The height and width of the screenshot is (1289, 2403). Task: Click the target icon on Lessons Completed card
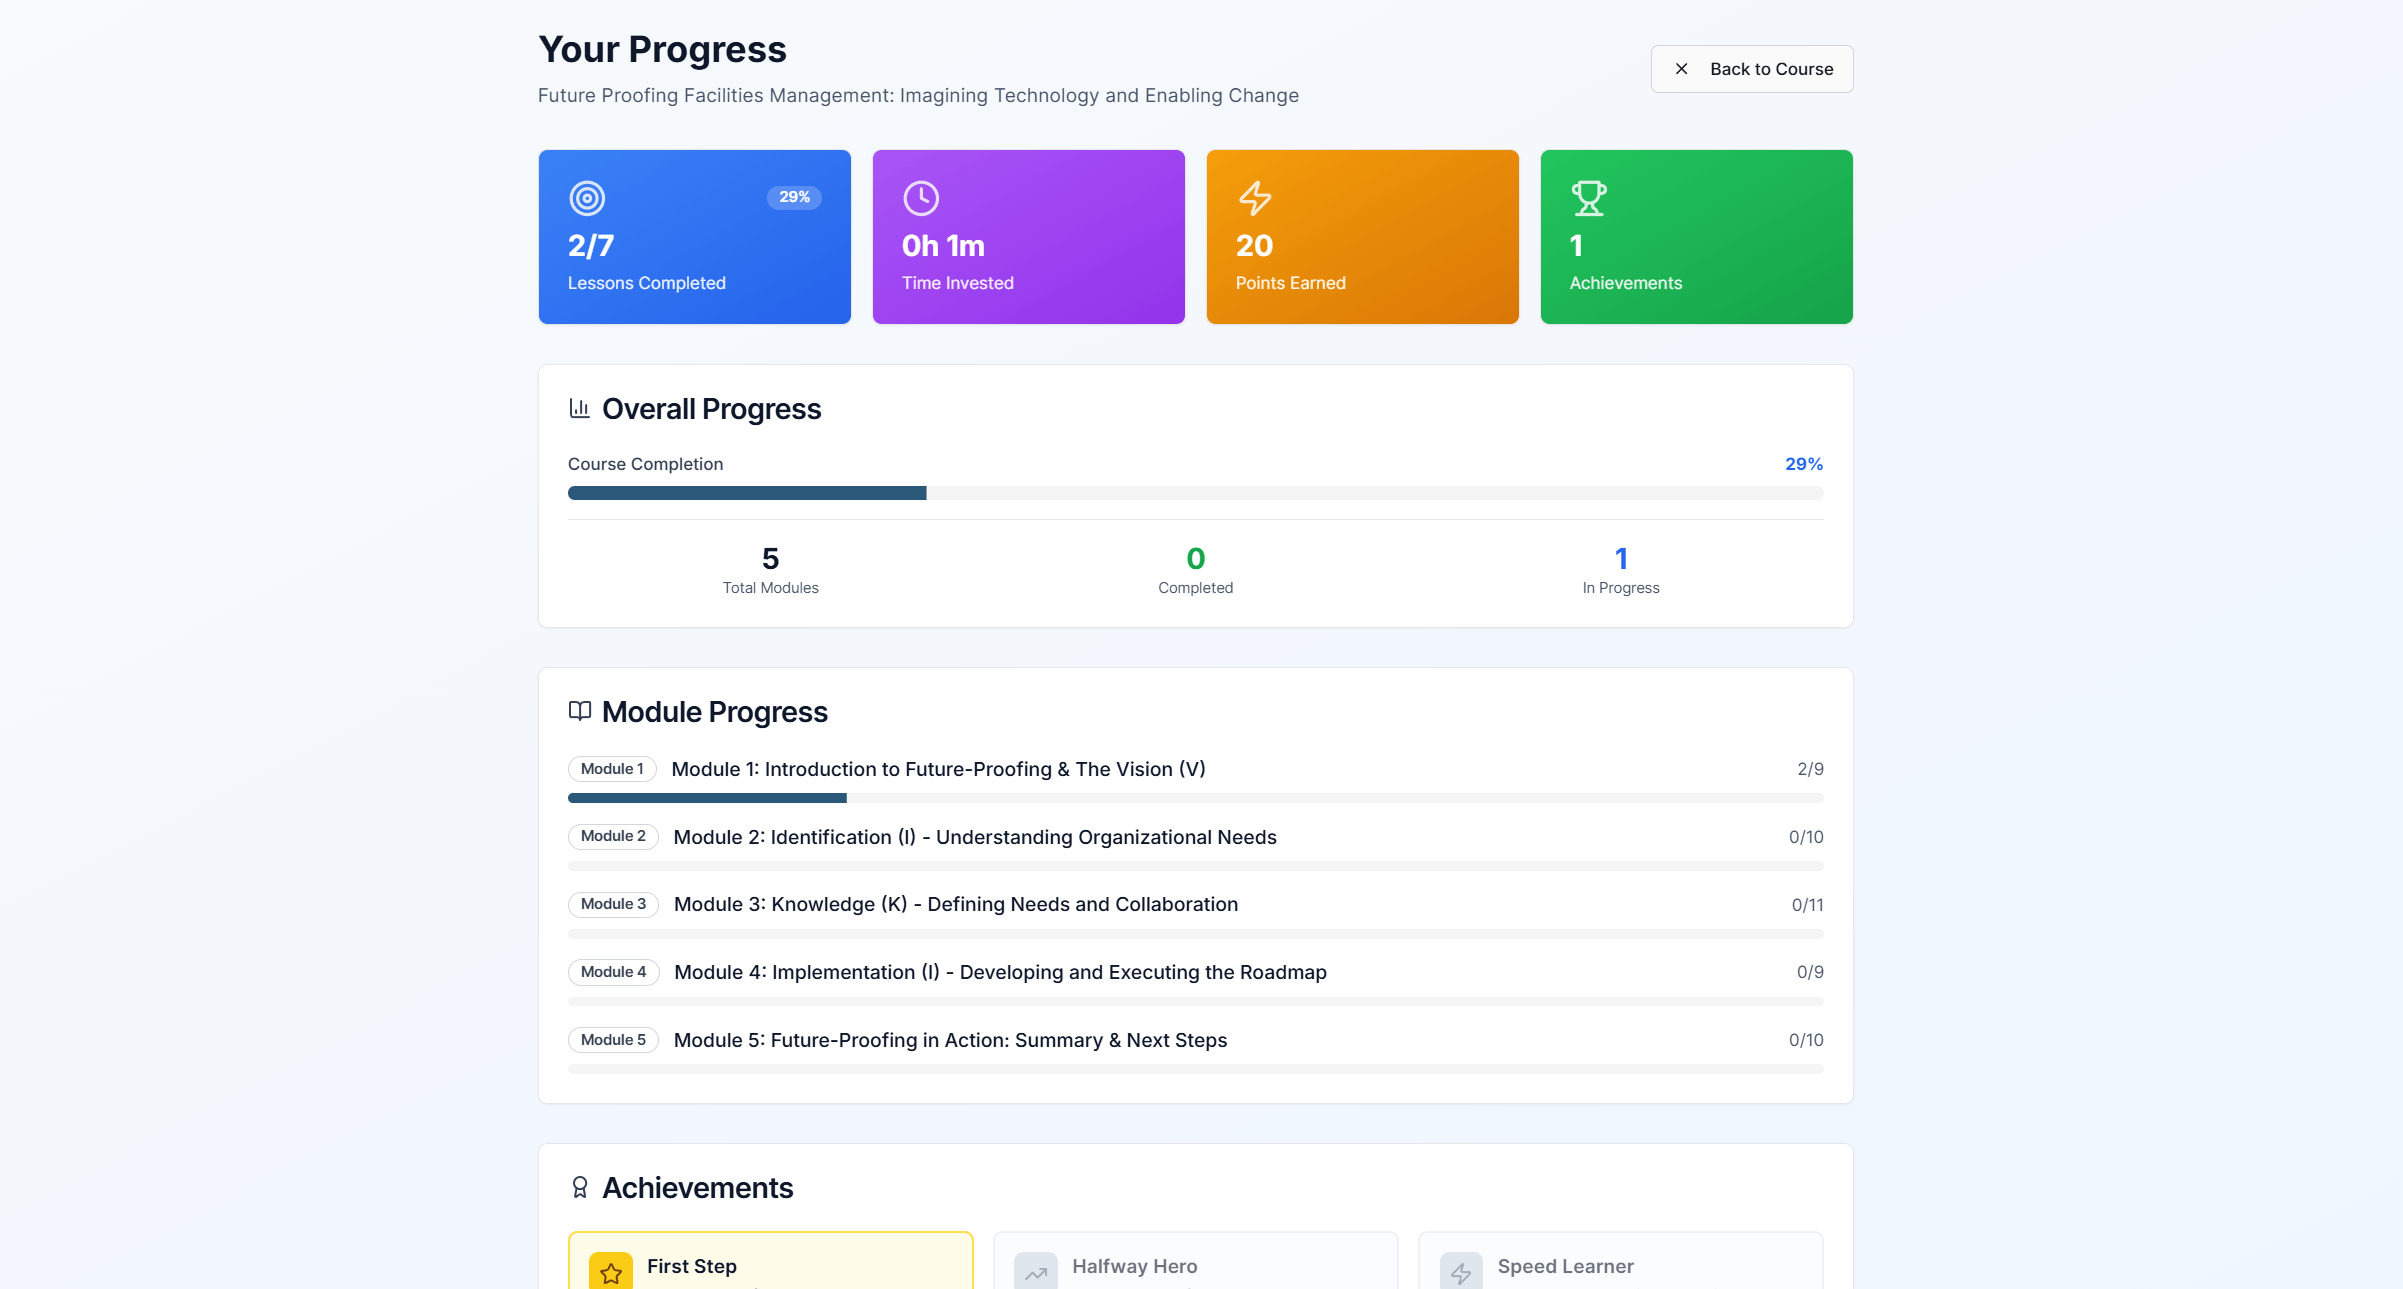click(x=587, y=198)
